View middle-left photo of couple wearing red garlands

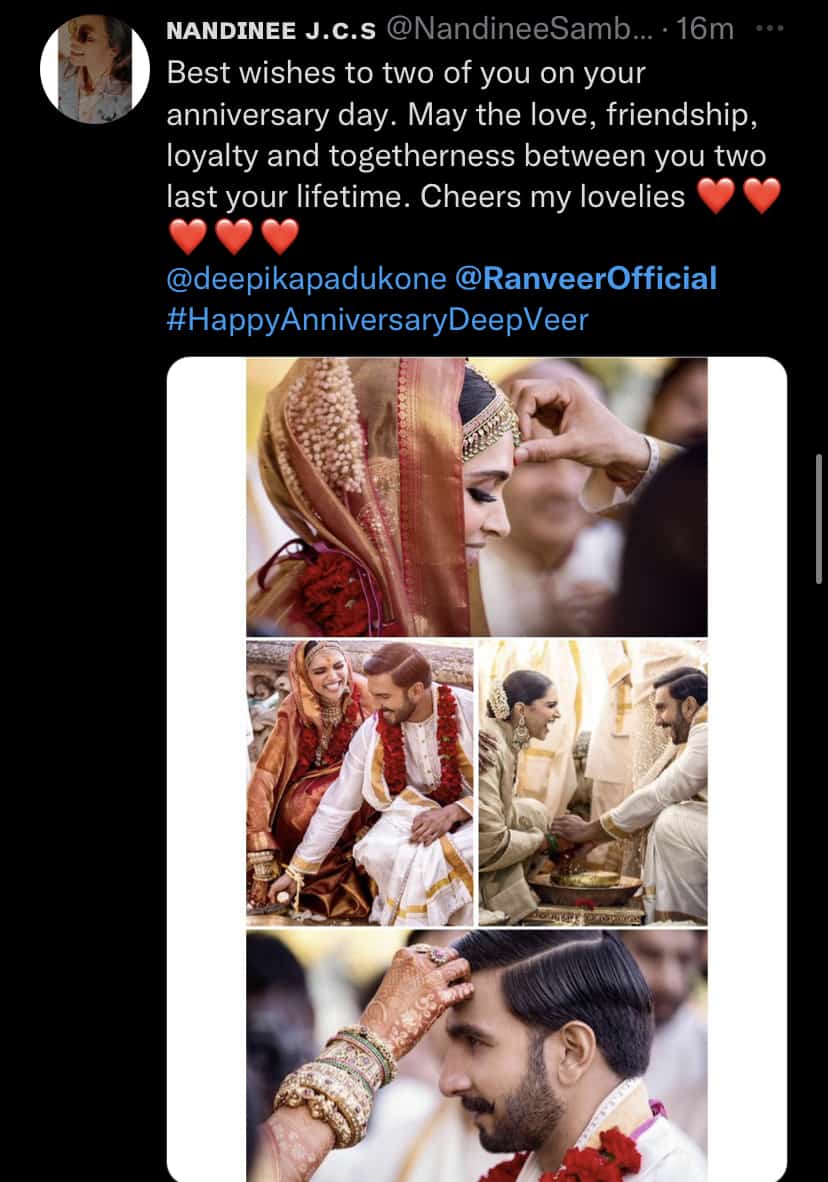coord(360,783)
